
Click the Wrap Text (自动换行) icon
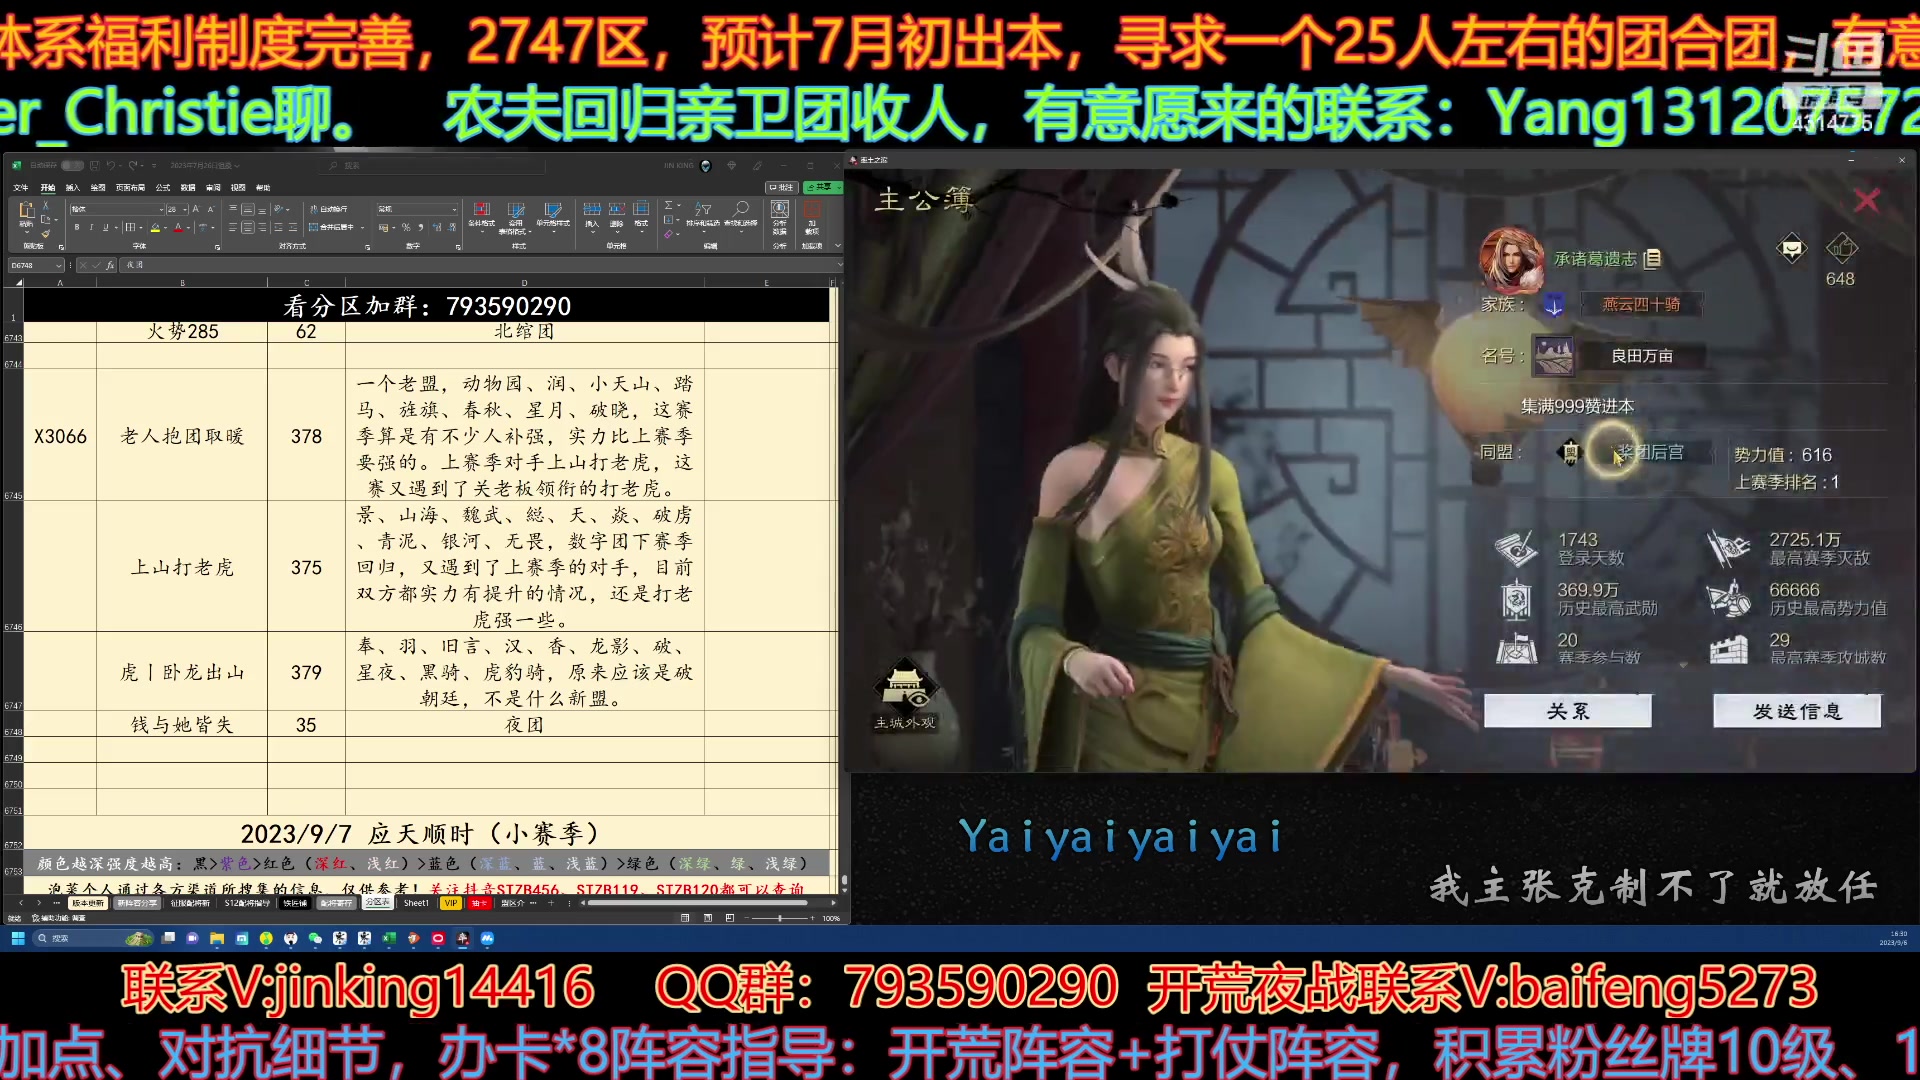coord(330,209)
